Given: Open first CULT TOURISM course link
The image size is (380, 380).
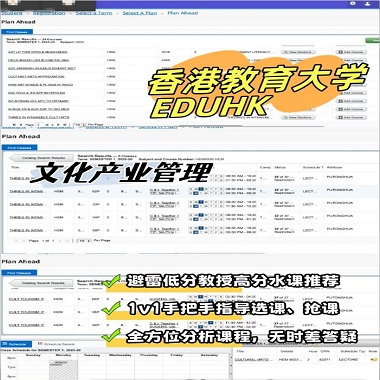Looking at the screenshot, I should (x=27, y=299).
